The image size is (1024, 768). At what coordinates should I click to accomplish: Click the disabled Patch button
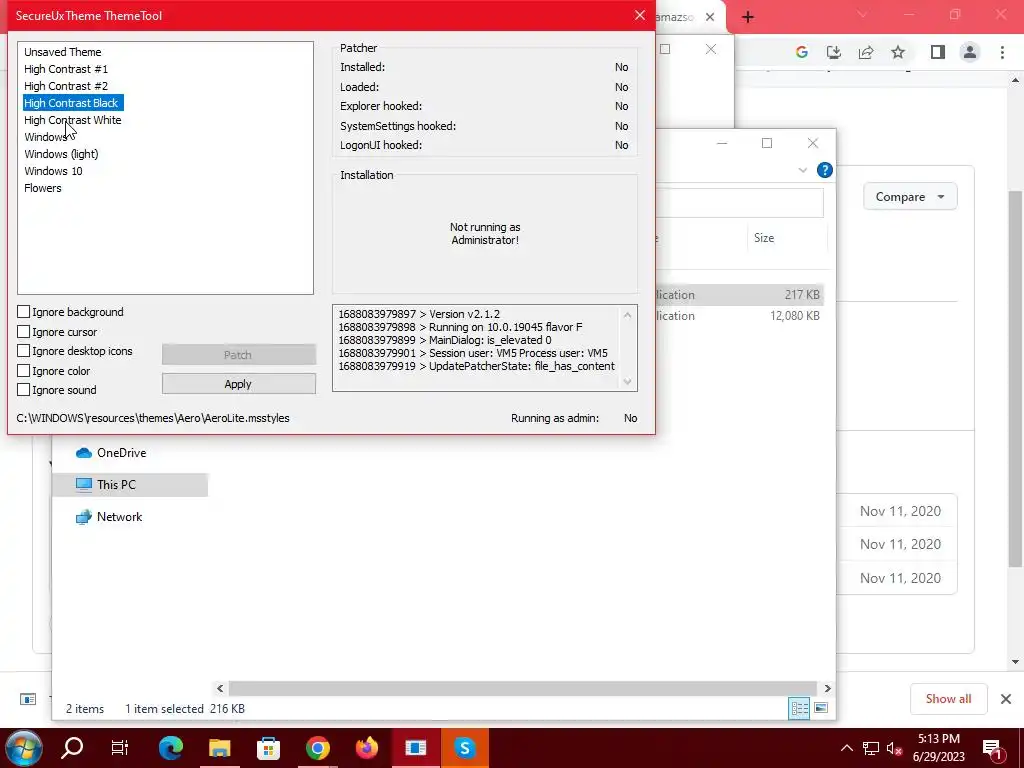[238, 355]
